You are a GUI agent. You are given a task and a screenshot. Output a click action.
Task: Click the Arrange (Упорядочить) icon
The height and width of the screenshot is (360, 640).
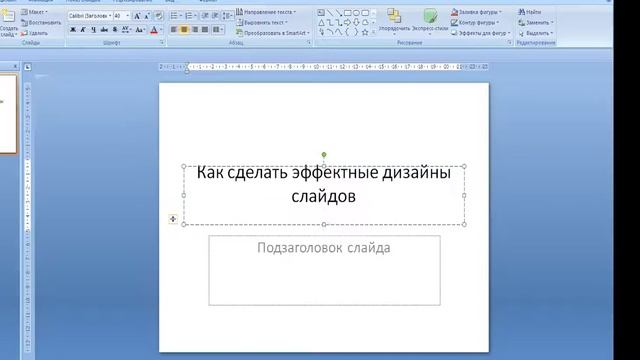coord(394,16)
